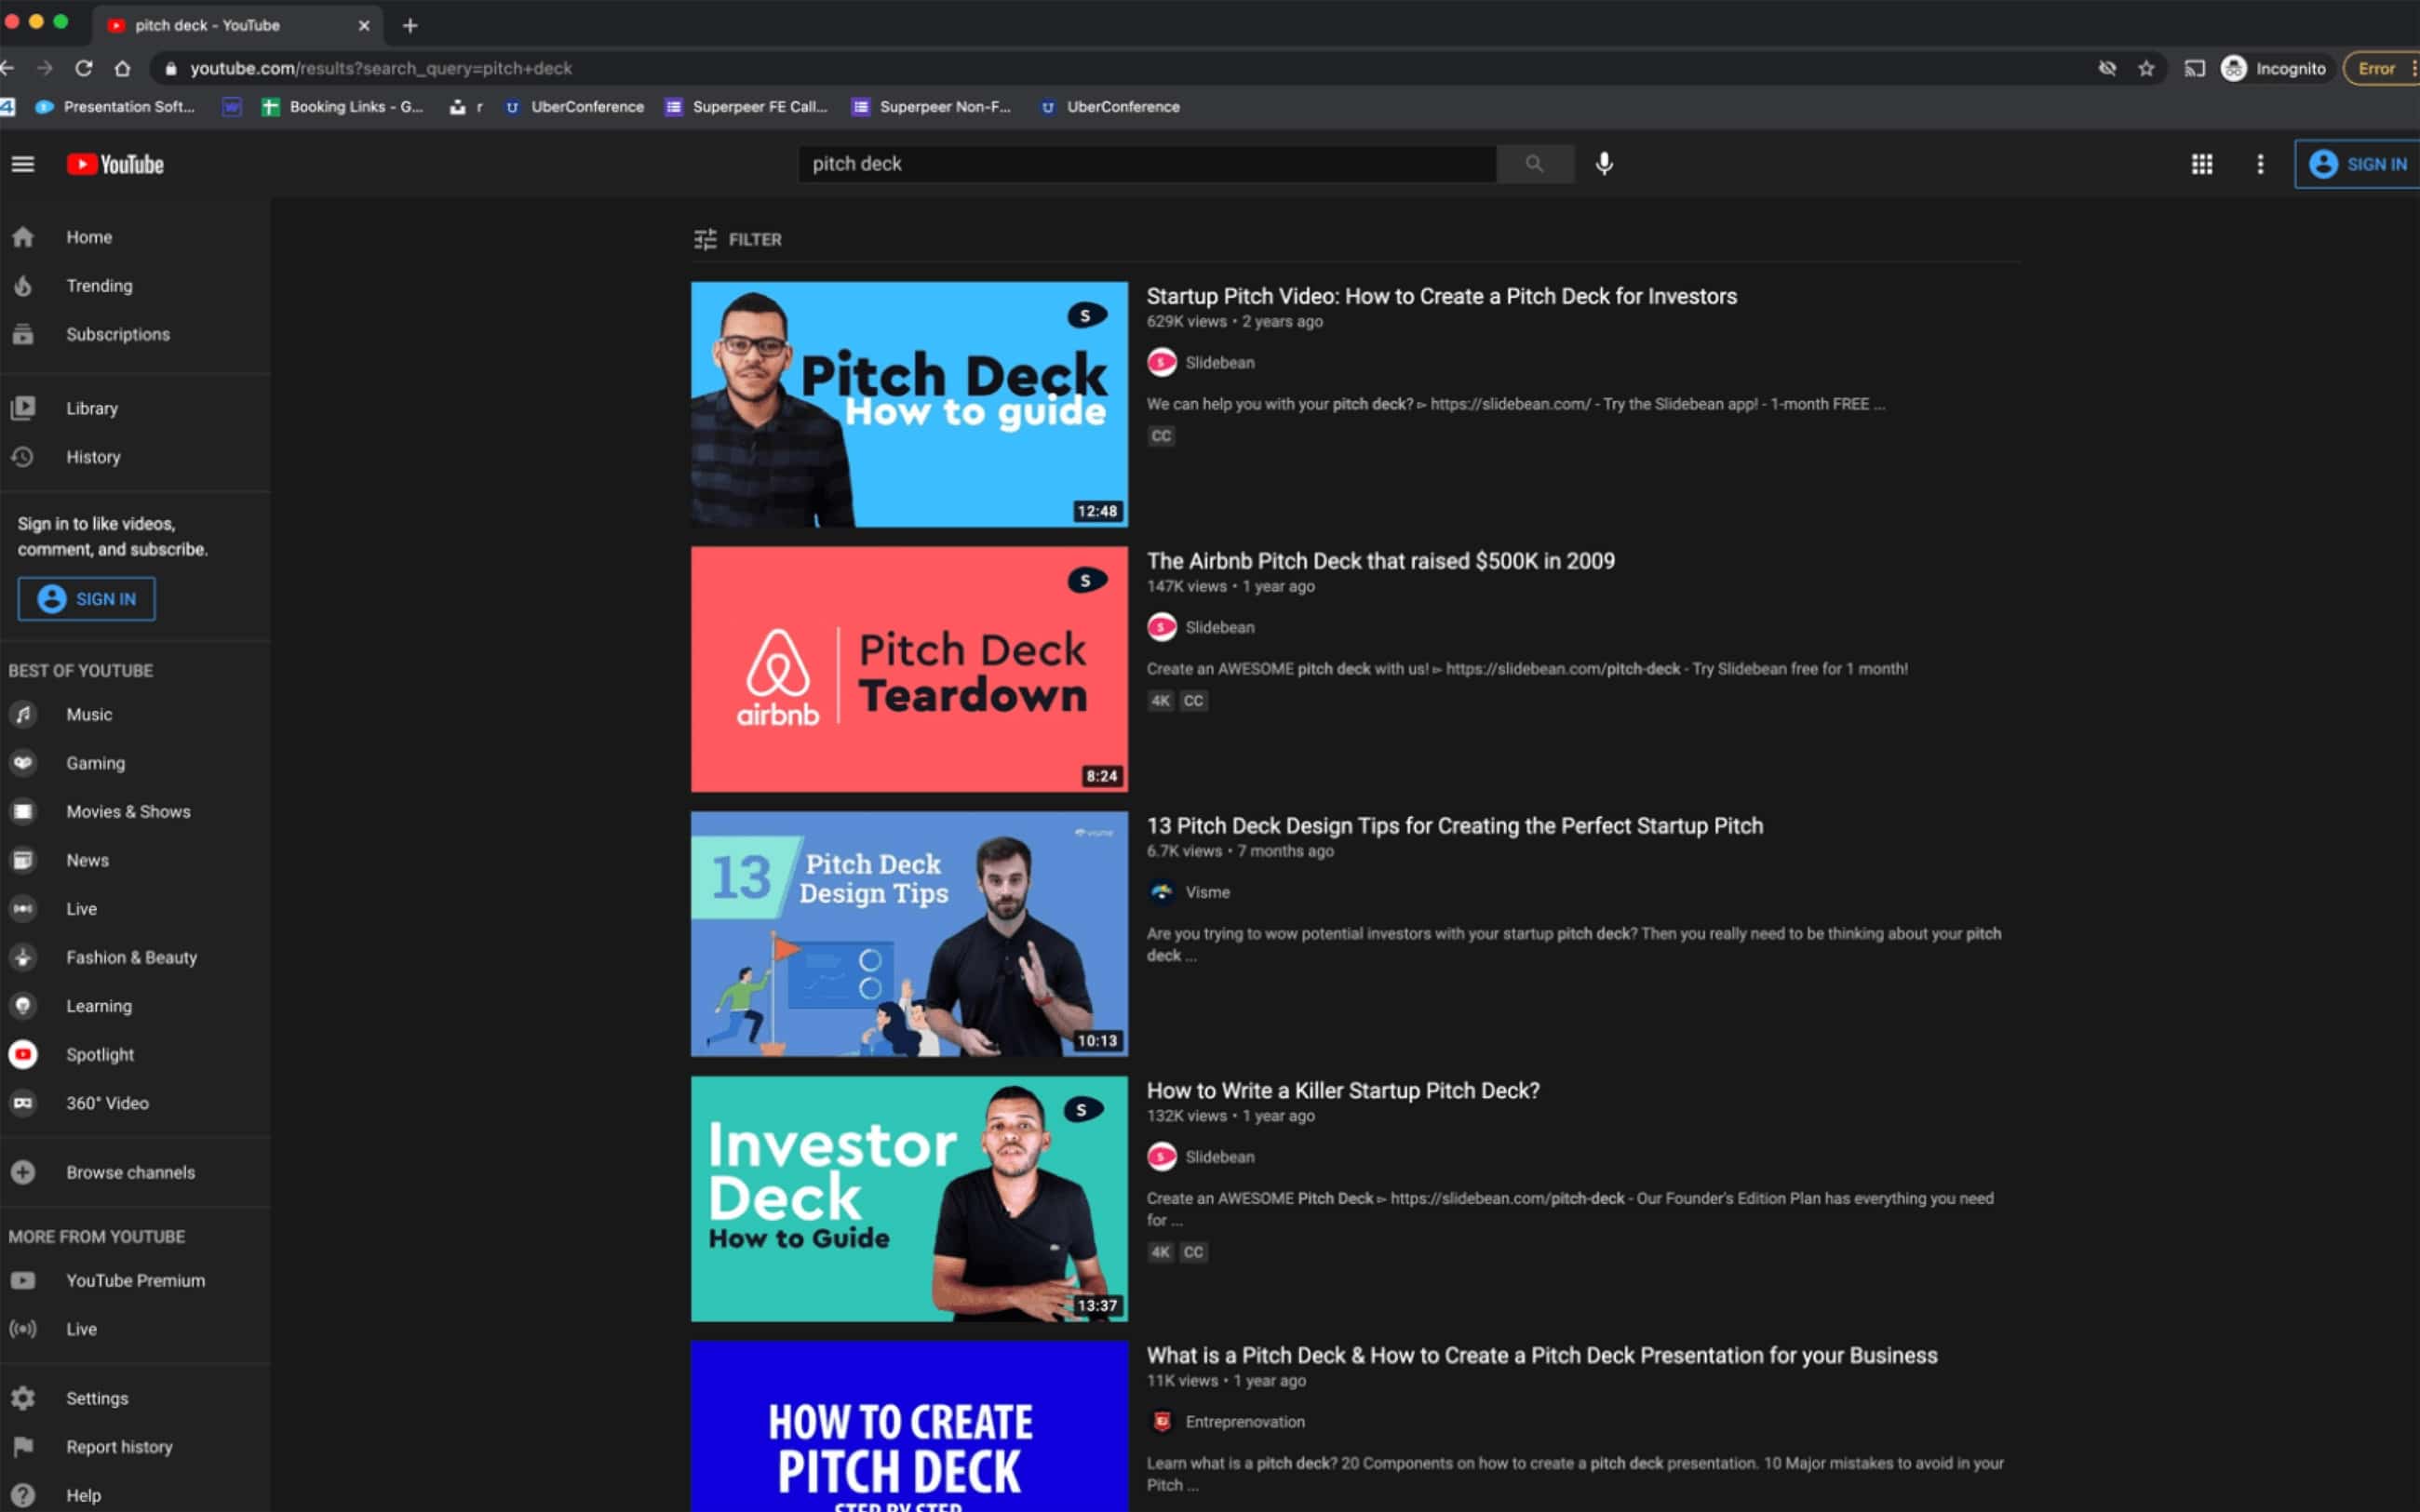Select the Spotlight icon
Screen dimensions: 2420x1512
[23, 1054]
